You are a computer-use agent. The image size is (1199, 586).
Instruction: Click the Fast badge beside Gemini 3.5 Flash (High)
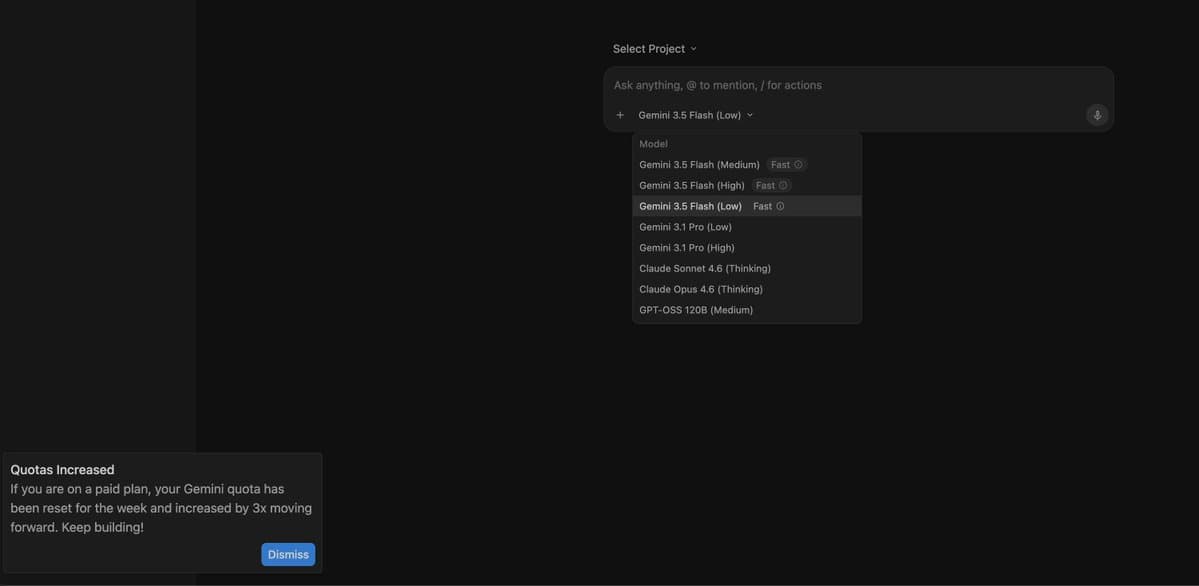[x=772, y=185]
